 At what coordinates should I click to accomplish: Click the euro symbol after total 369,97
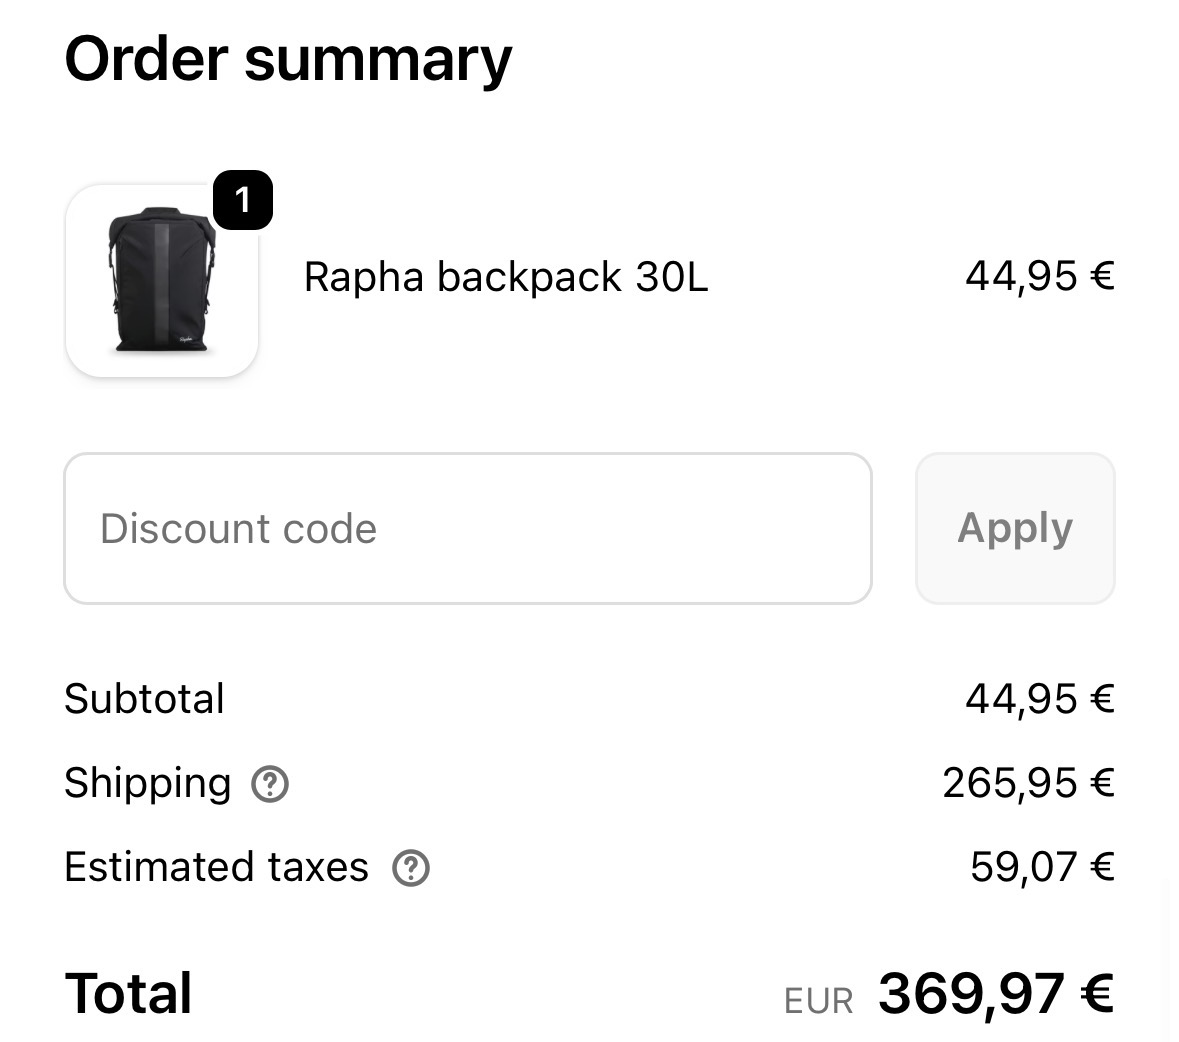(x=1097, y=994)
